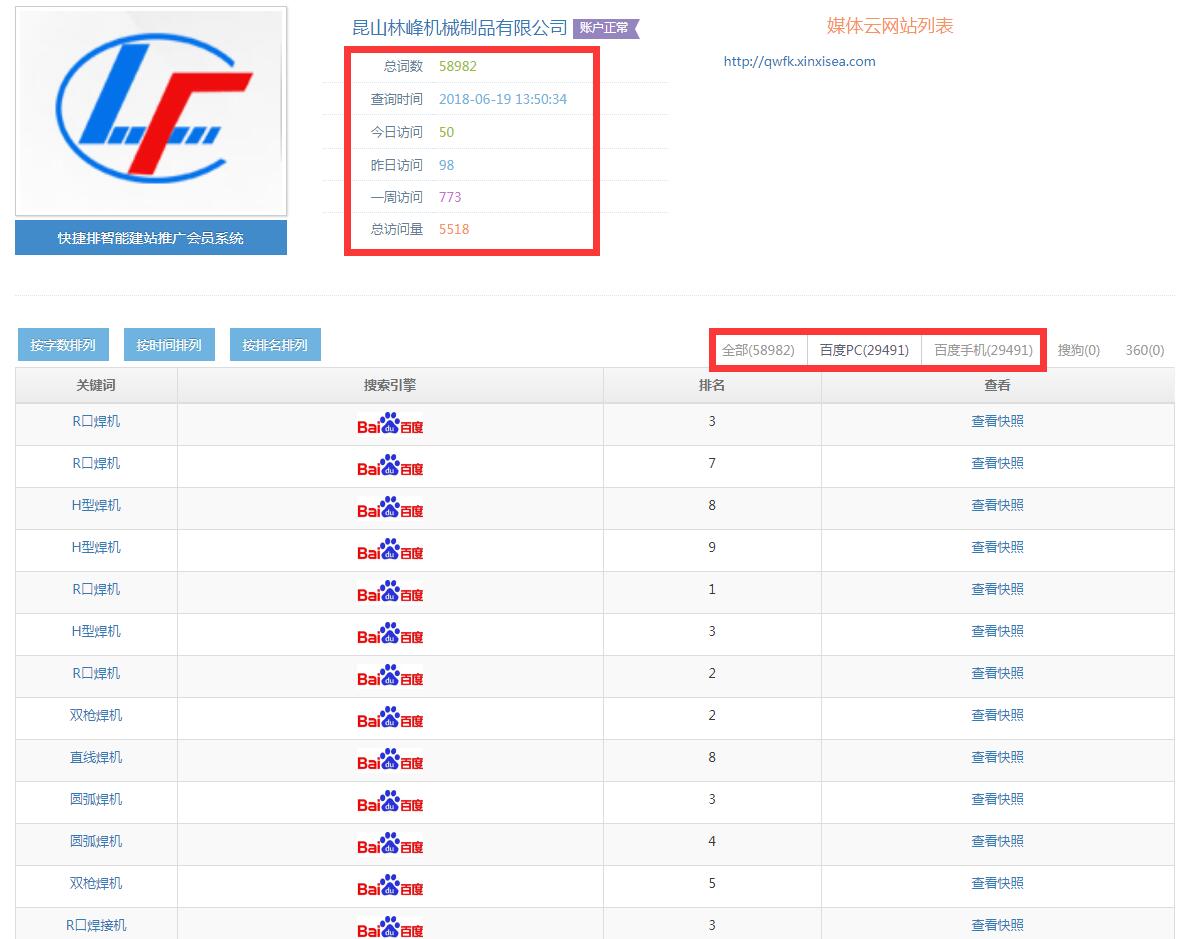
Task: Click the Baidu logo in the R口焊接机 row
Action: pyautogui.click(x=390, y=929)
